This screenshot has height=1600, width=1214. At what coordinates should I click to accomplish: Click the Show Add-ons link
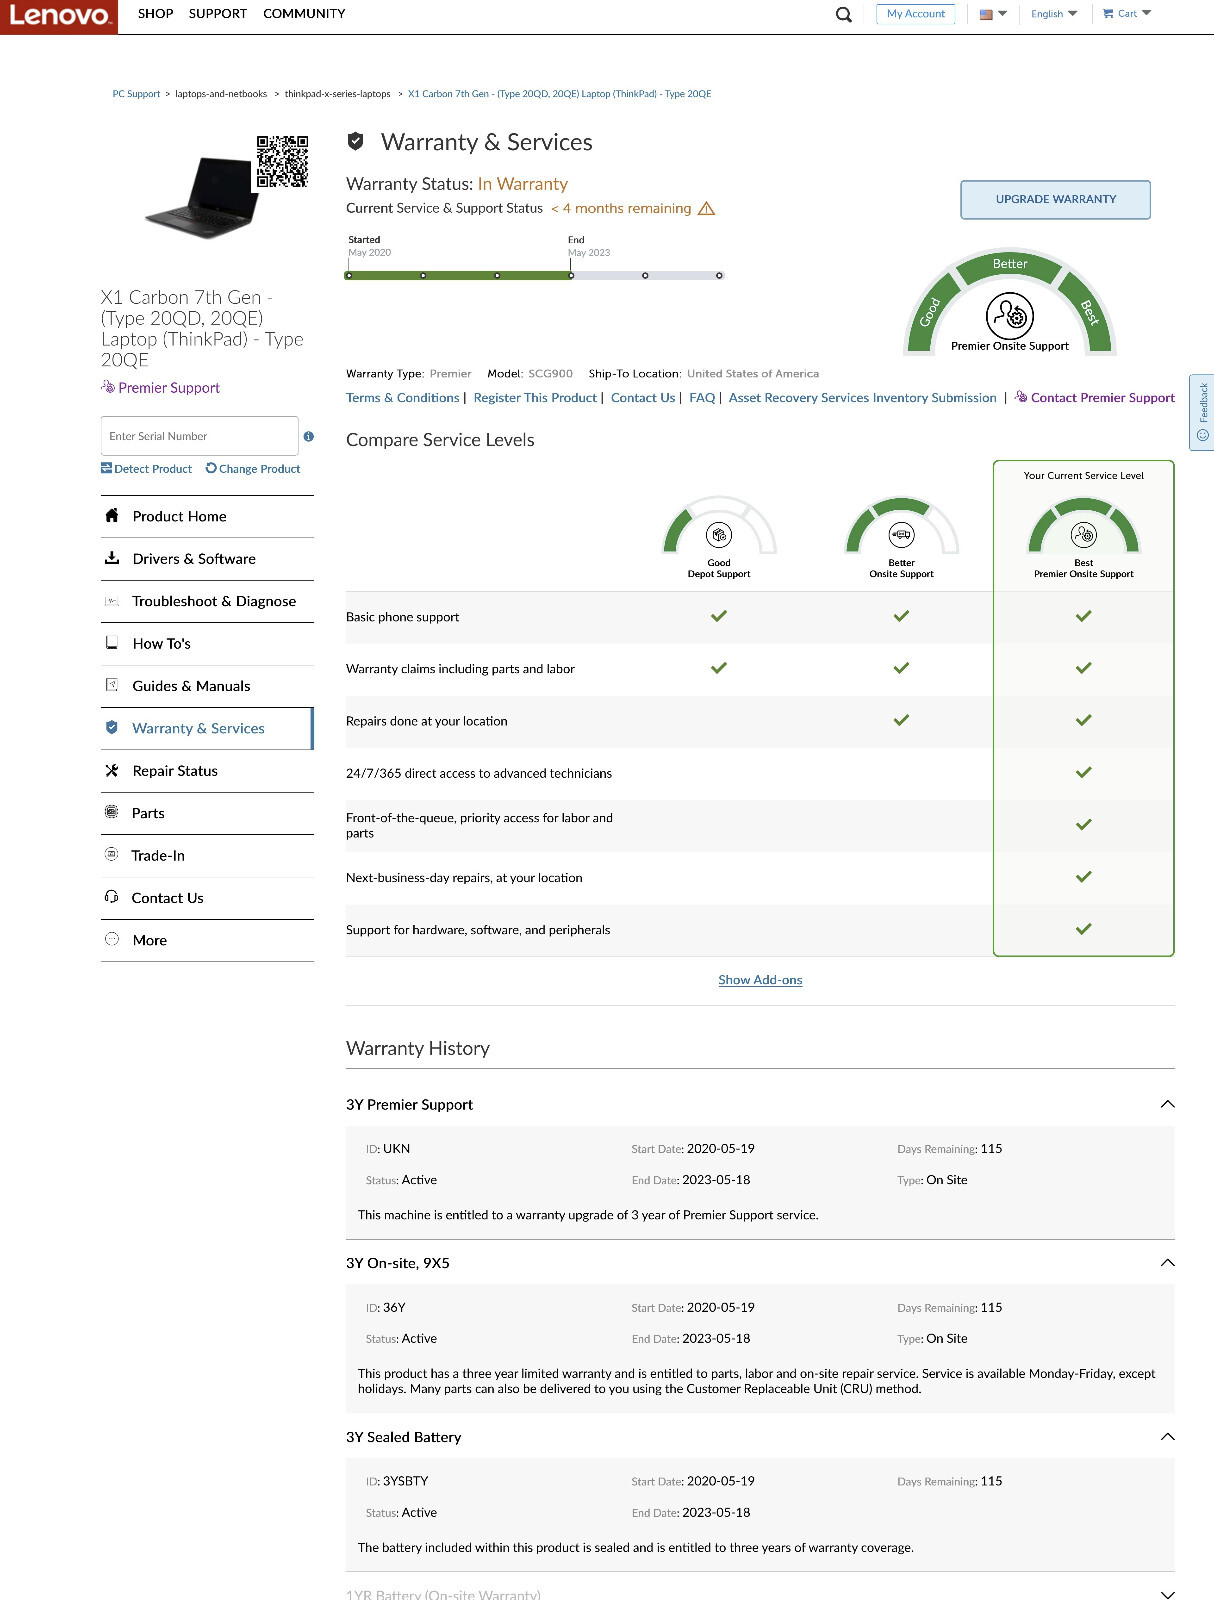click(x=760, y=980)
